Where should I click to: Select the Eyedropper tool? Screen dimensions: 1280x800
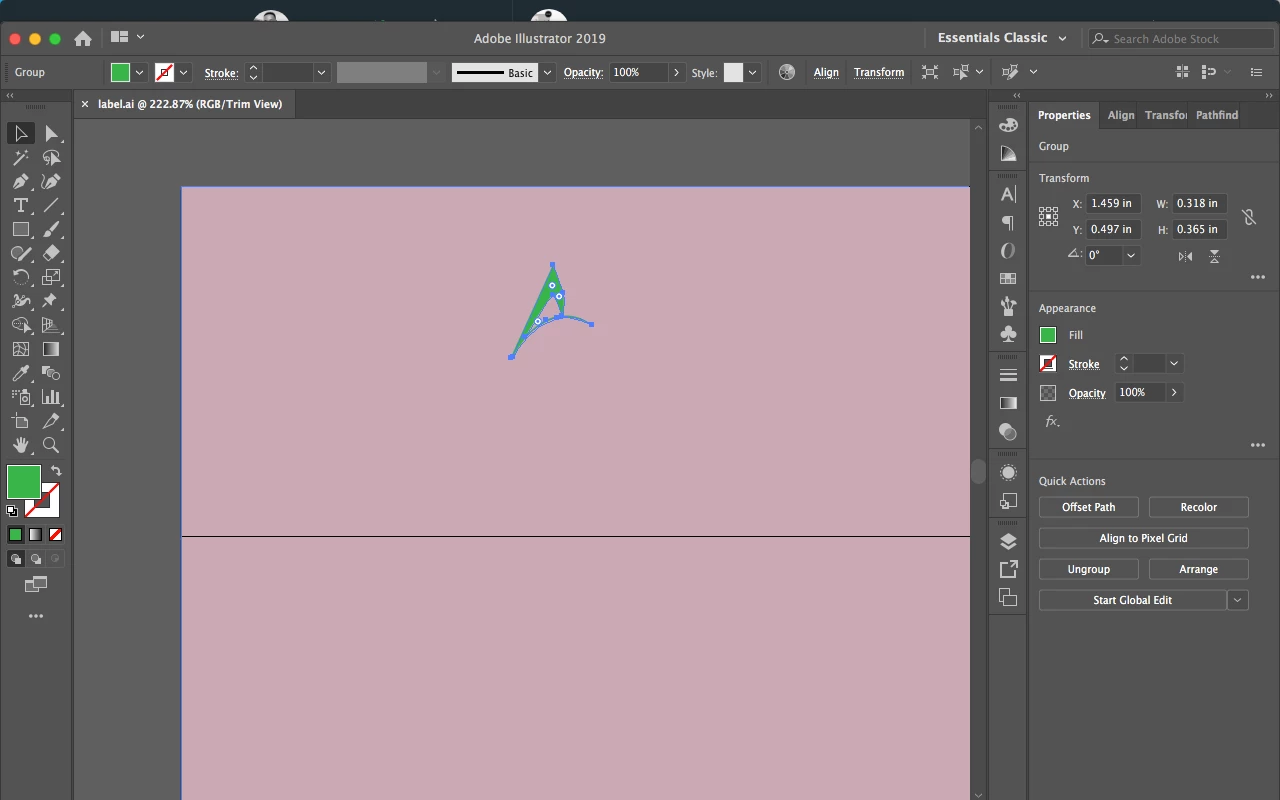(20, 373)
